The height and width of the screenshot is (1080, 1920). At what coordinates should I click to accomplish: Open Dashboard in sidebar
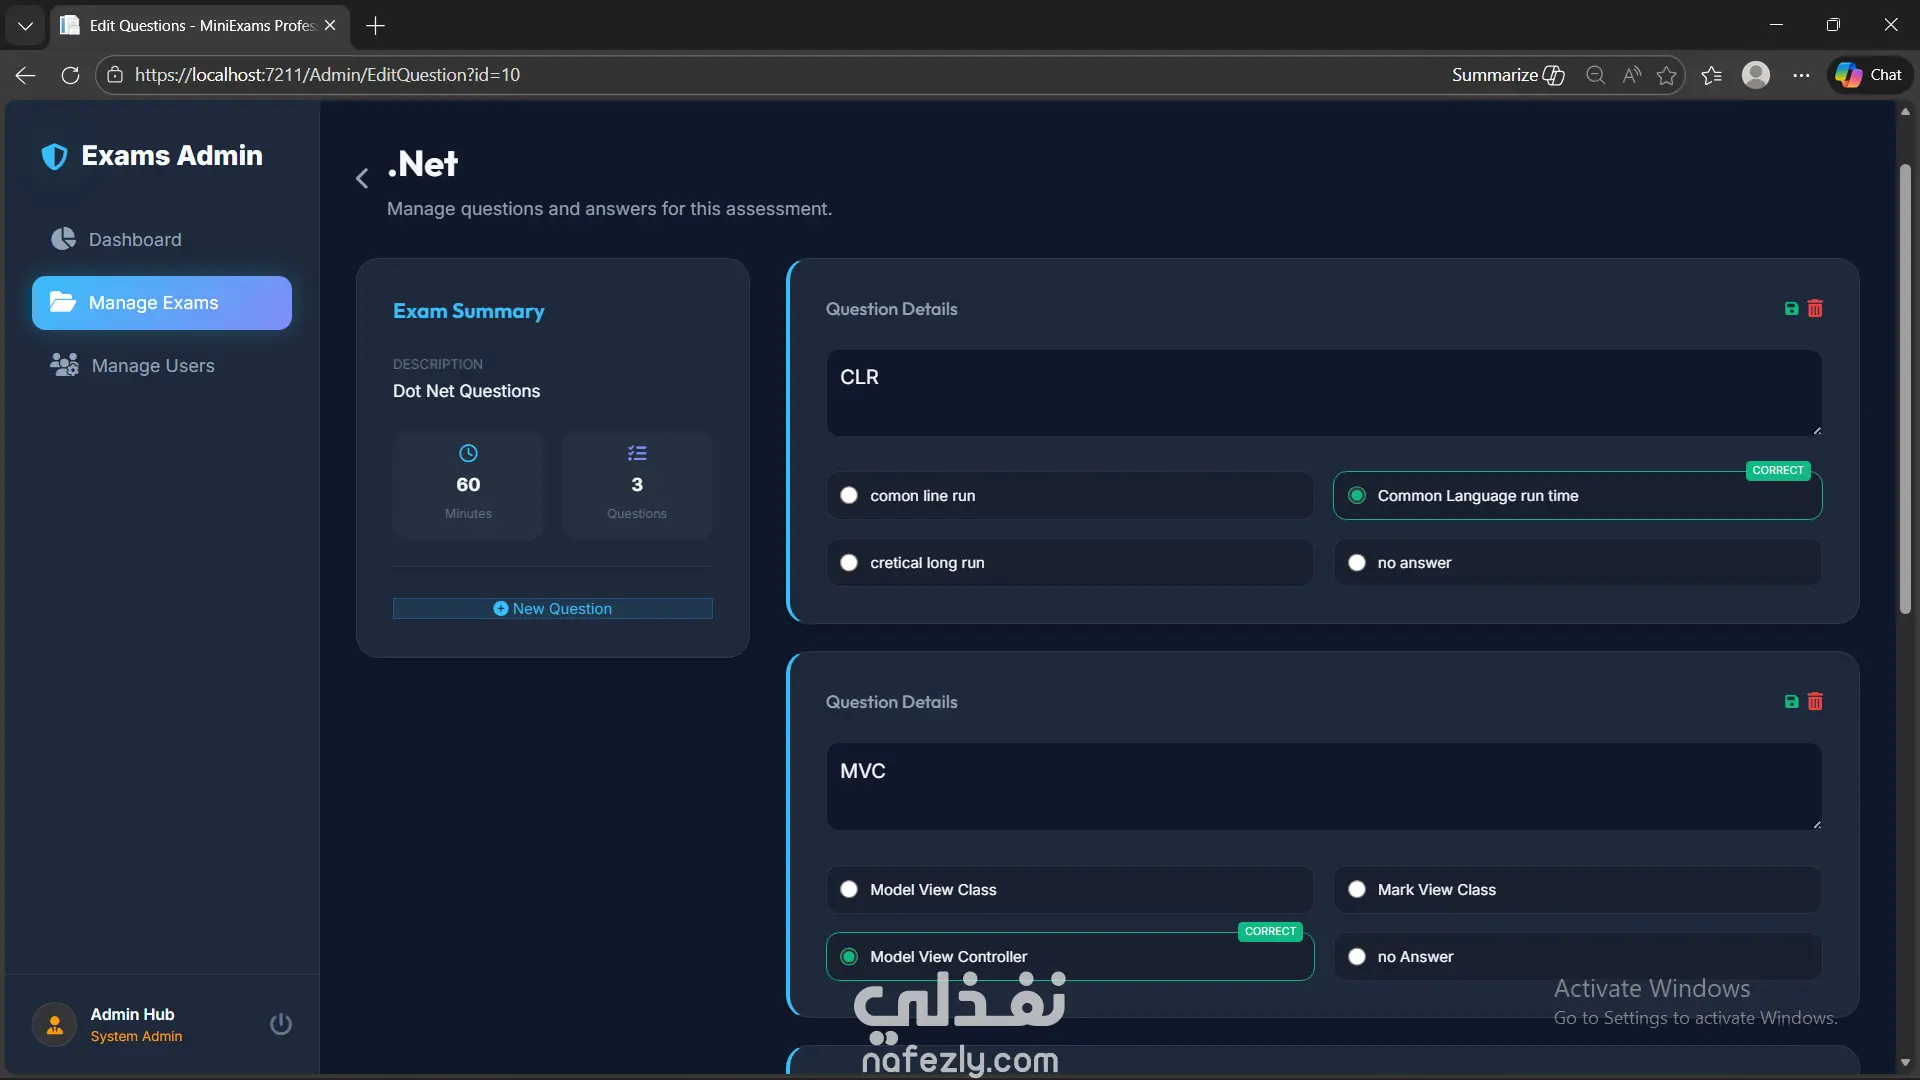pyautogui.click(x=135, y=240)
